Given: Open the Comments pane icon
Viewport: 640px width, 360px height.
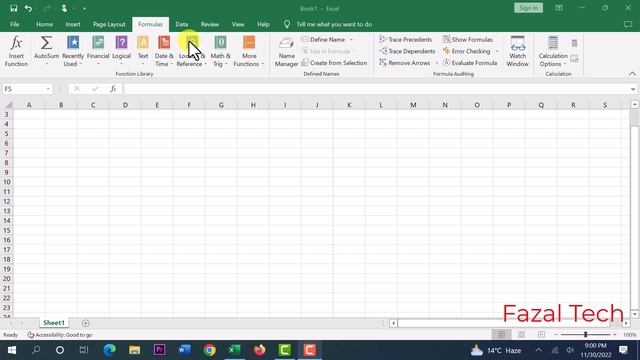Looking at the screenshot, I should 628,24.
